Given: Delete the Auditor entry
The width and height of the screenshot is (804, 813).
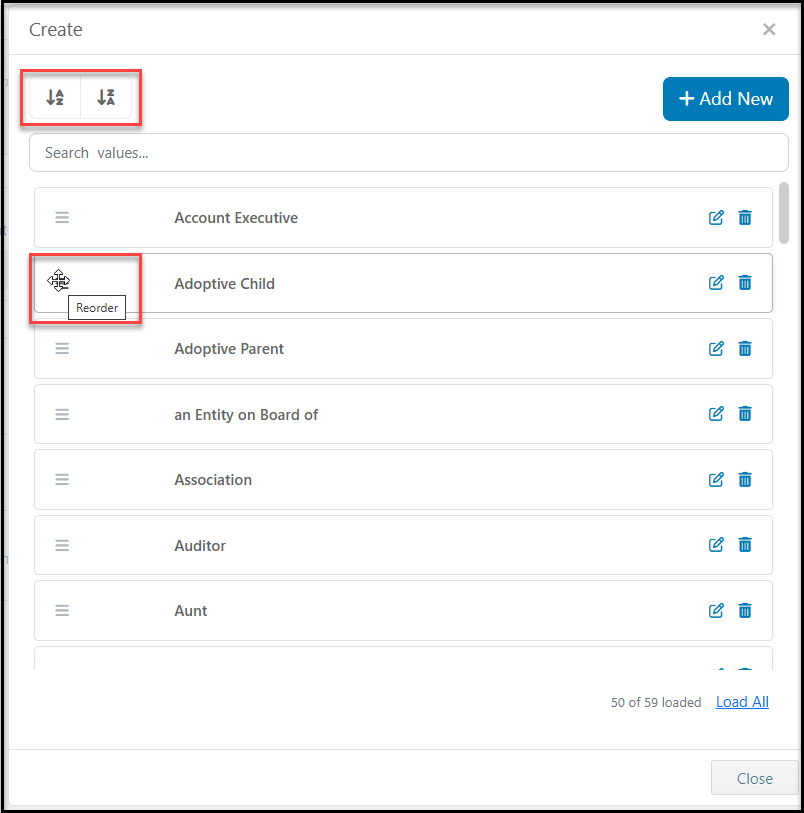Looking at the screenshot, I should pos(745,545).
